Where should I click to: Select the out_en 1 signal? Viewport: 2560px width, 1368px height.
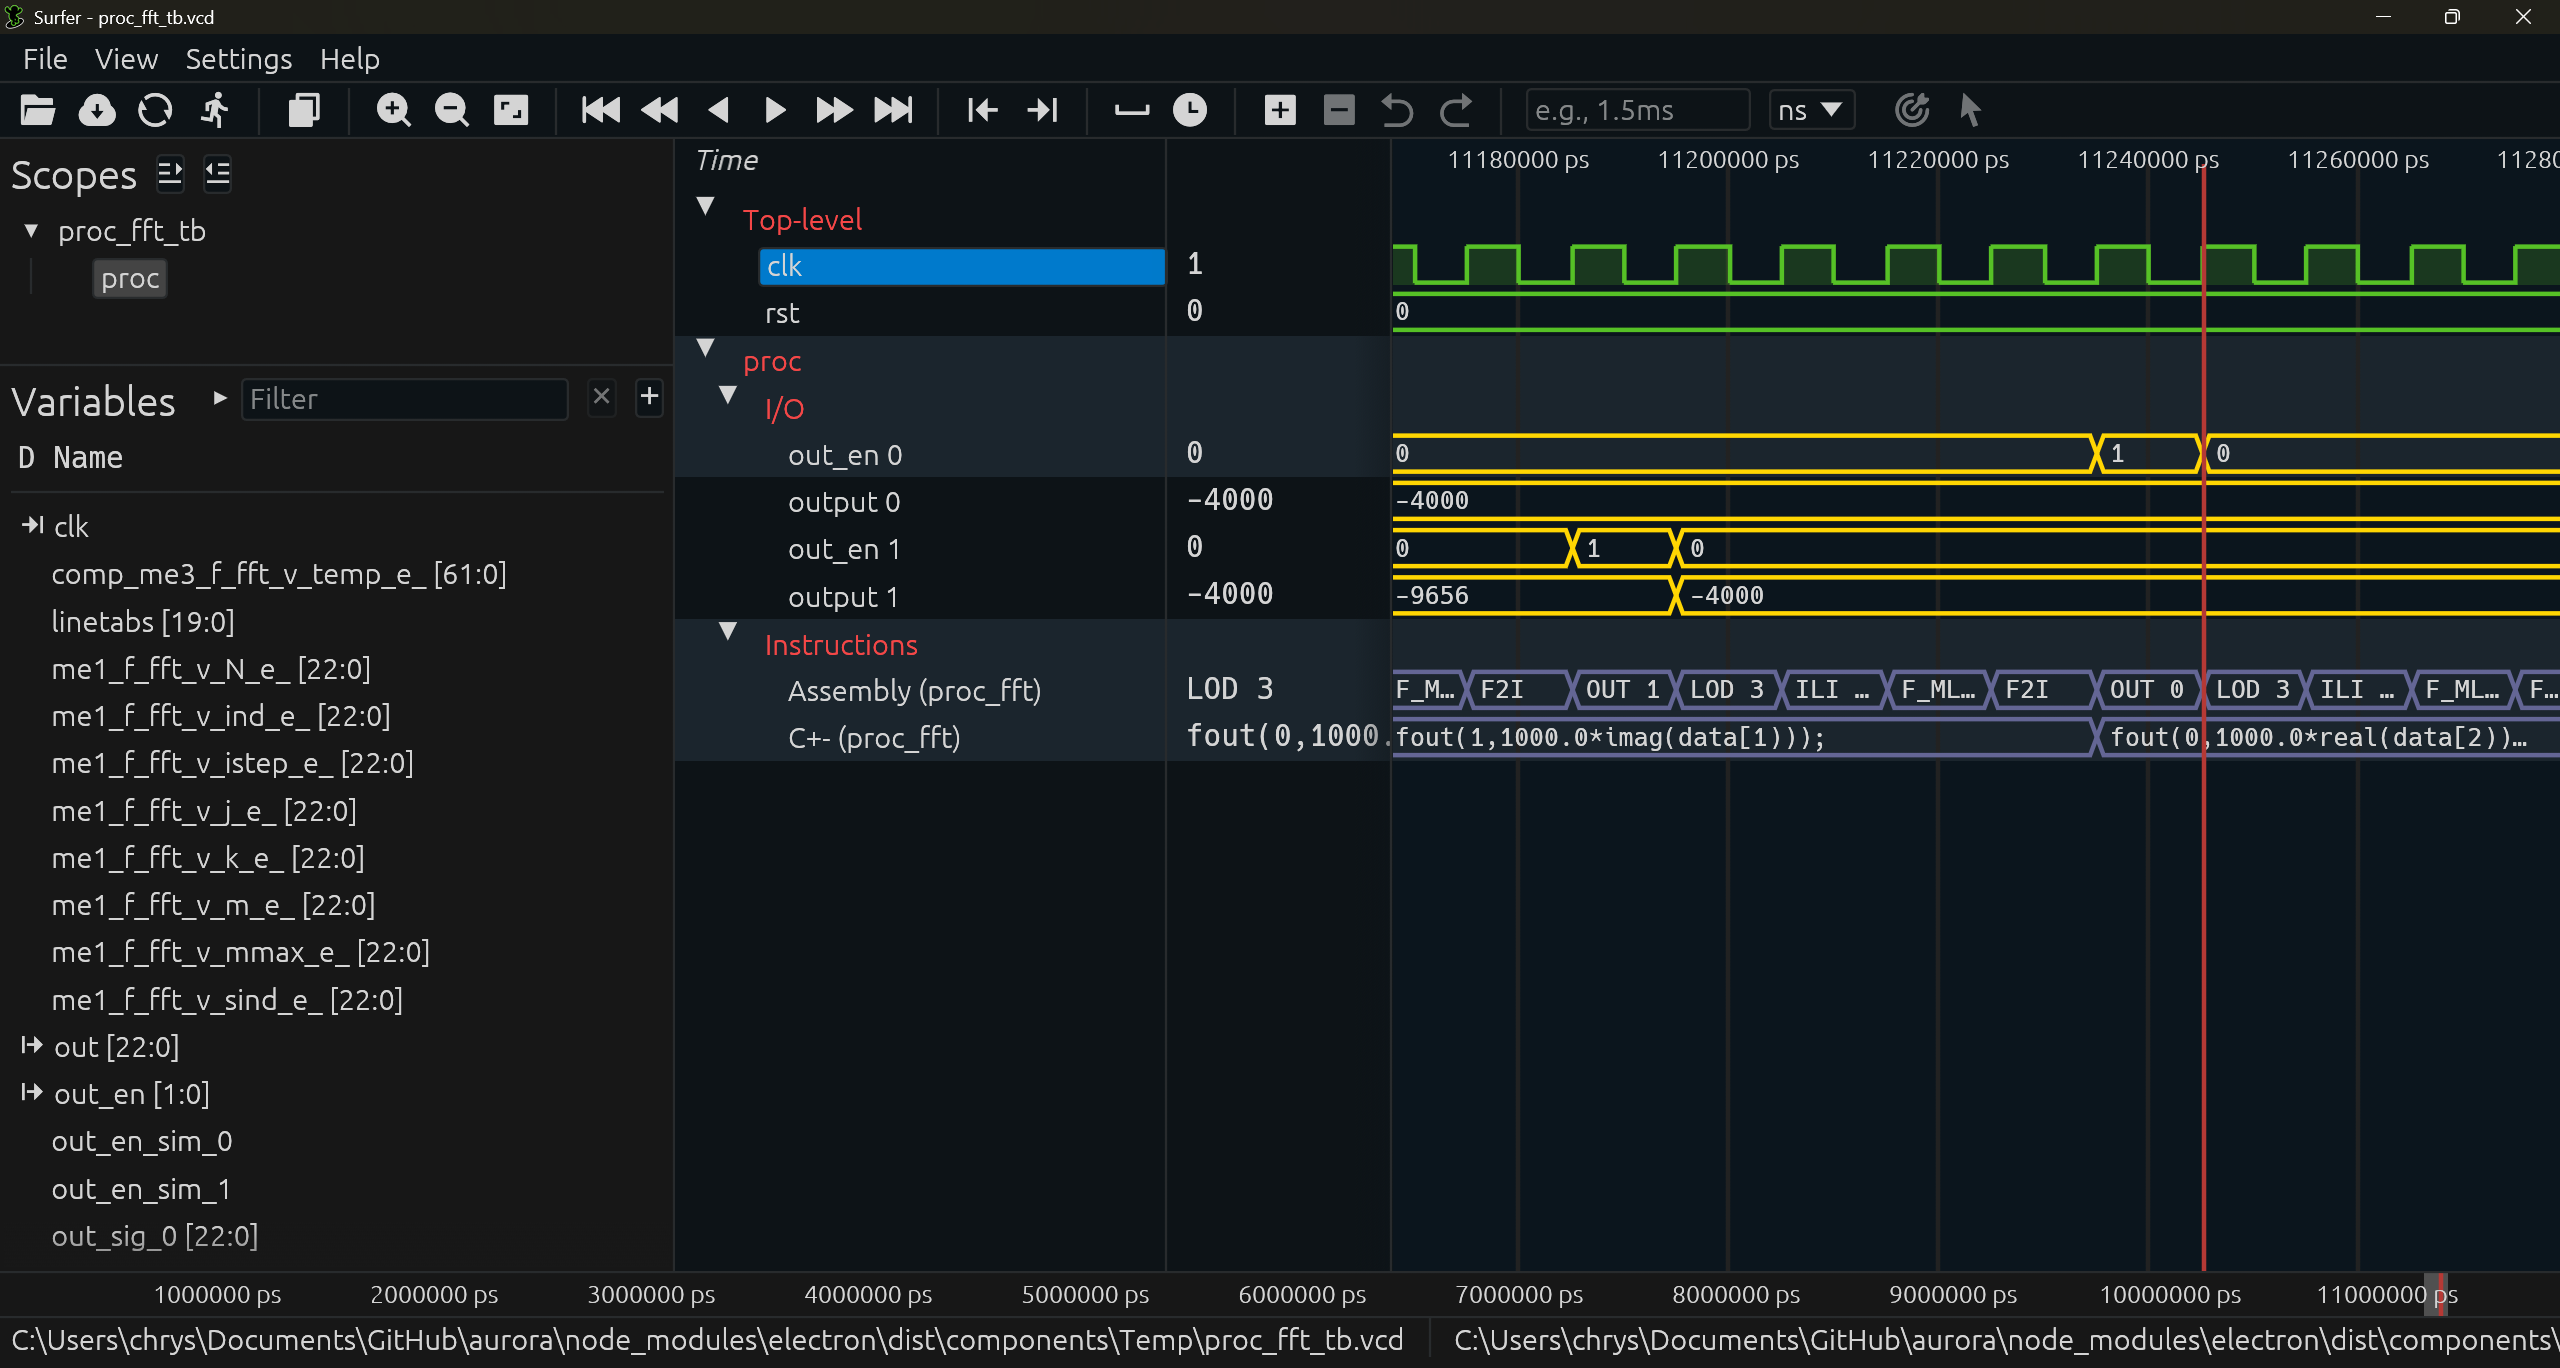(844, 549)
